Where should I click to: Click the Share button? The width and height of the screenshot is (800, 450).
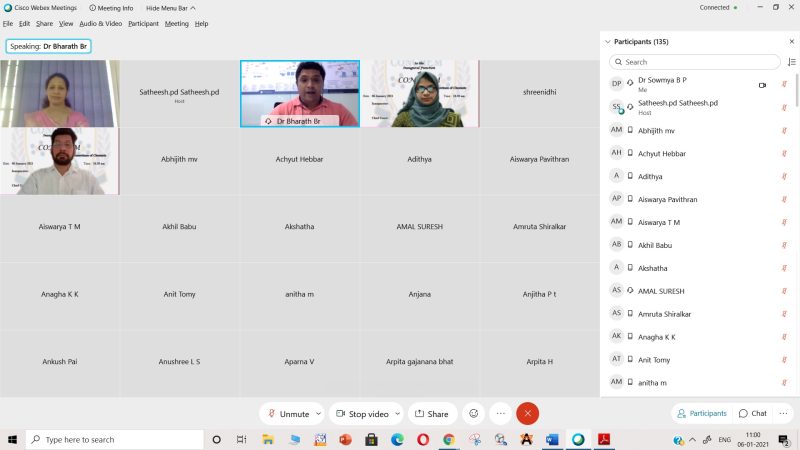click(432, 413)
